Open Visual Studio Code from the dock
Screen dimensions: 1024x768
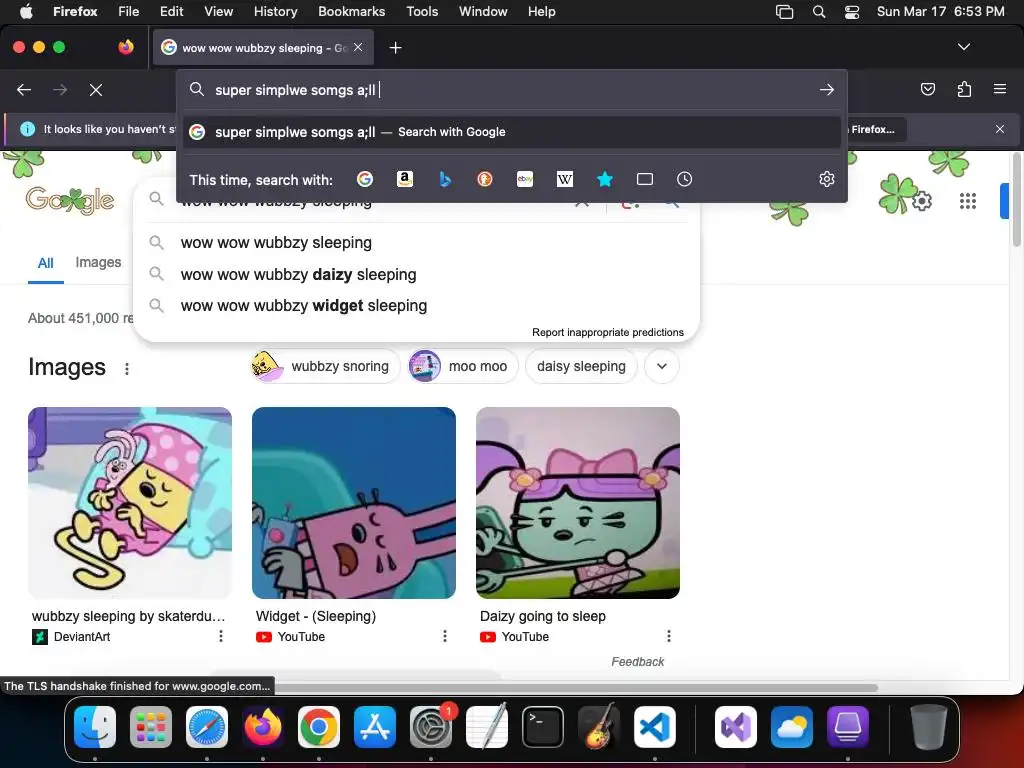pyautogui.click(x=655, y=727)
